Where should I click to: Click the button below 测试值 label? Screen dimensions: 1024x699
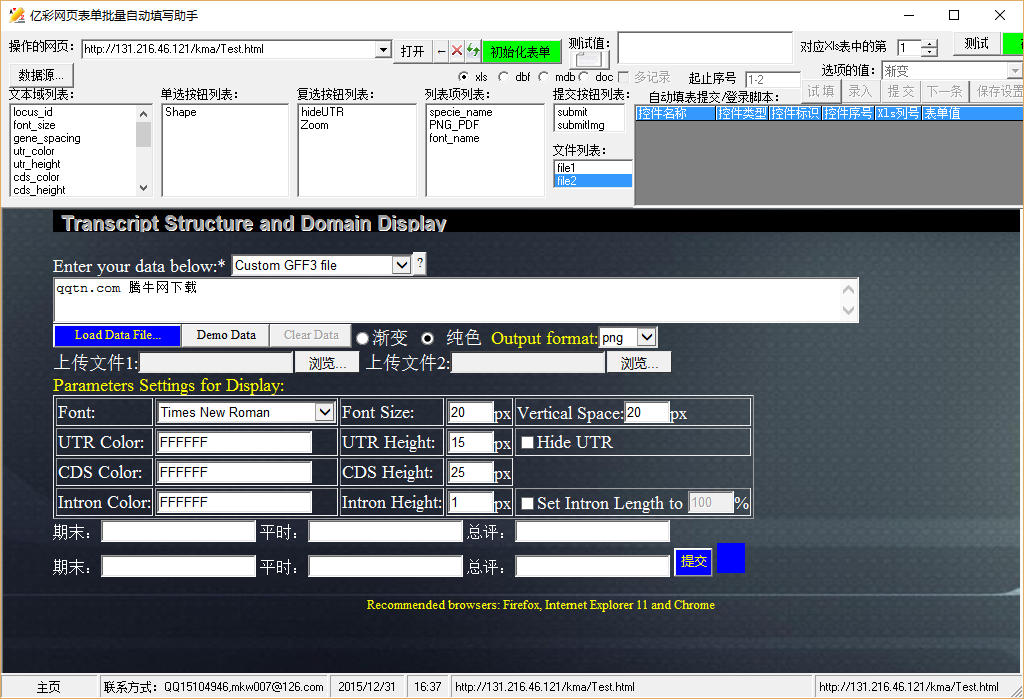coord(590,60)
